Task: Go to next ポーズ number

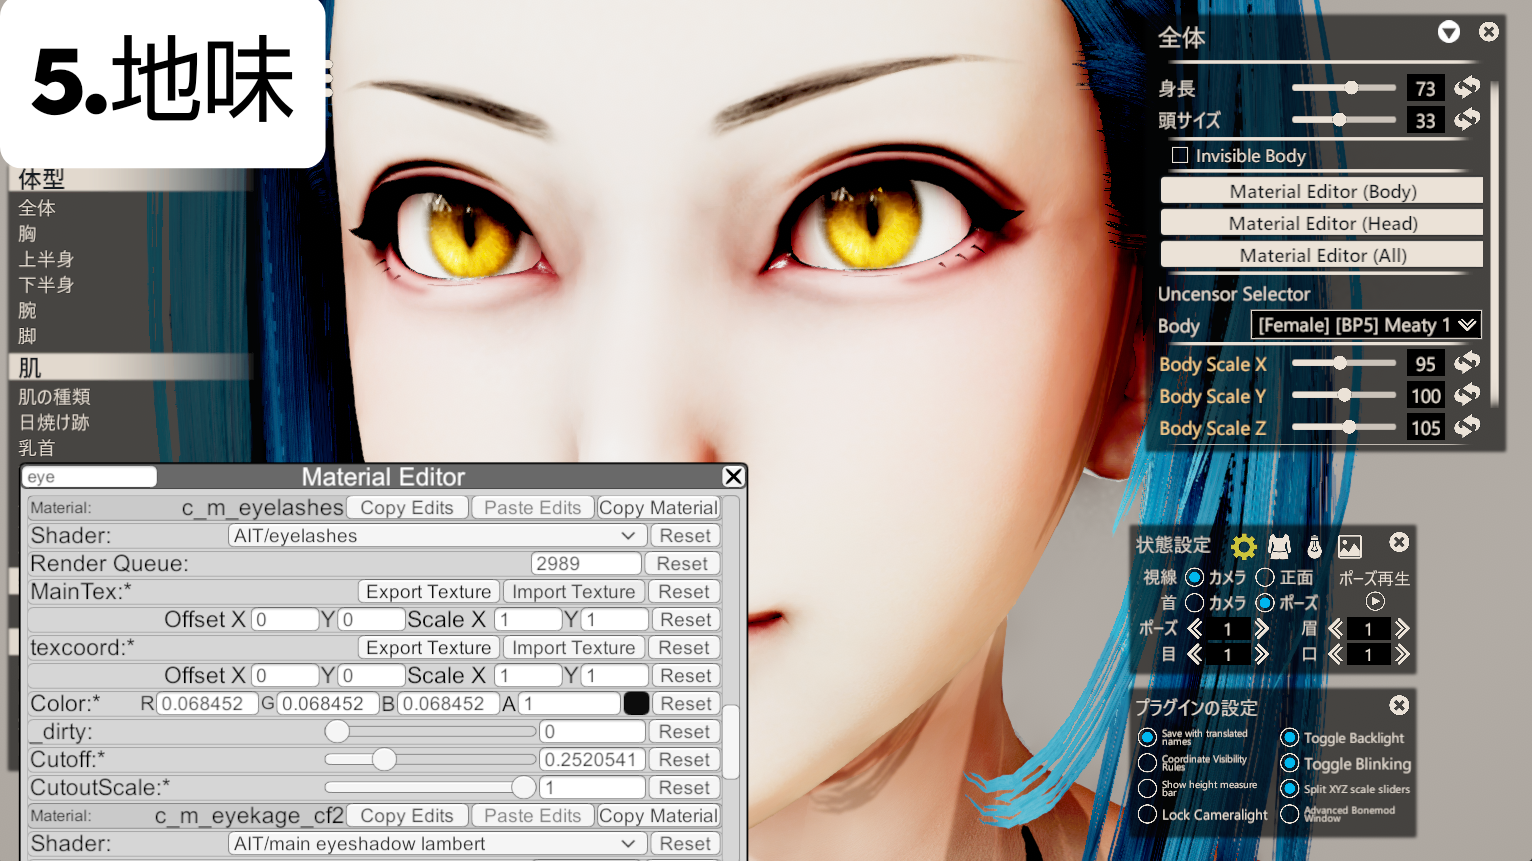Action: [x=1261, y=629]
